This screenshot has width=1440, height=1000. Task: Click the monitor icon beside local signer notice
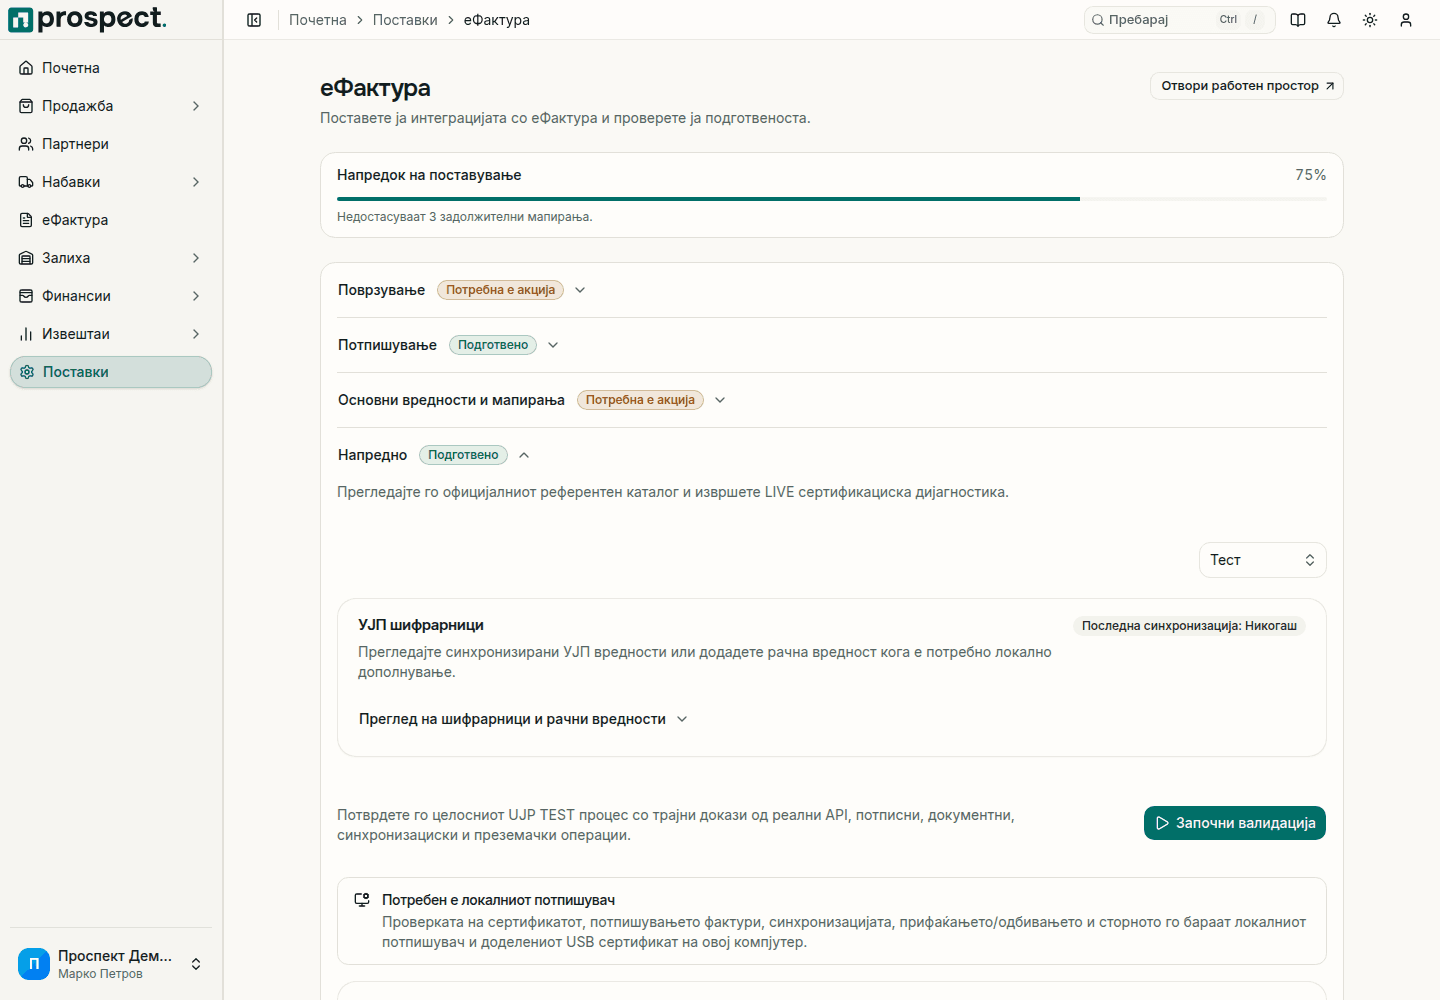pyautogui.click(x=362, y=900)
